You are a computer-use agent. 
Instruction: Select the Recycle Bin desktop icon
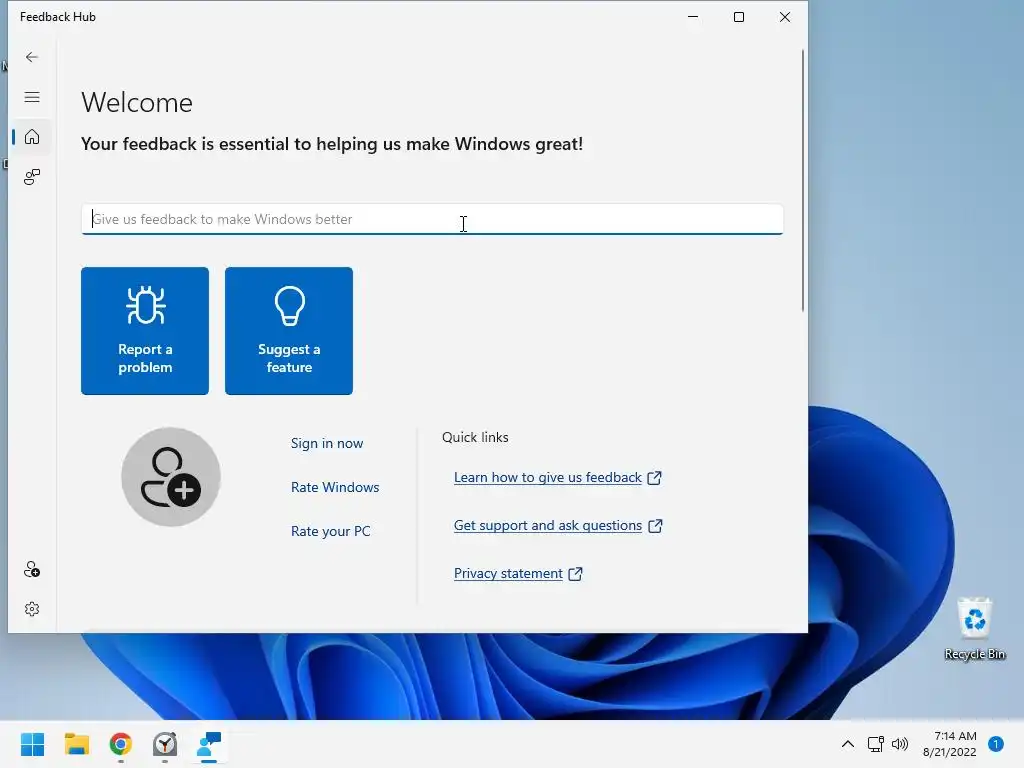[974, 629]
